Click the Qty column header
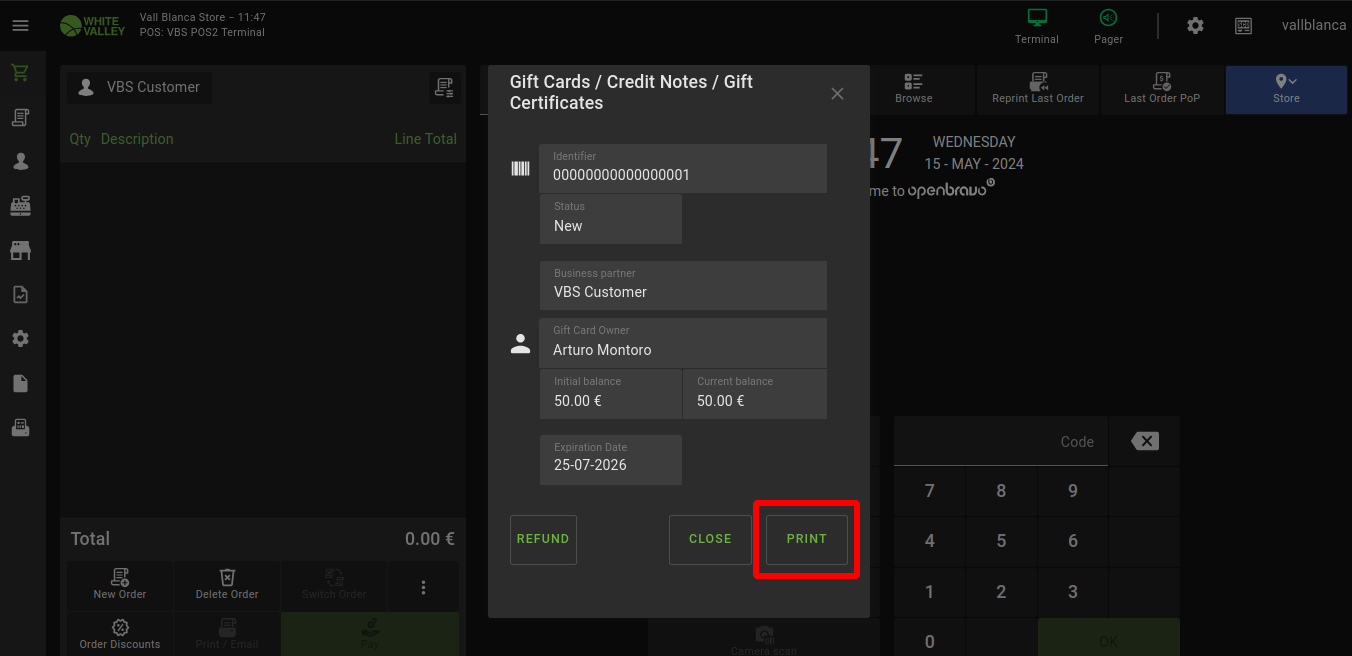 [80, 139]
